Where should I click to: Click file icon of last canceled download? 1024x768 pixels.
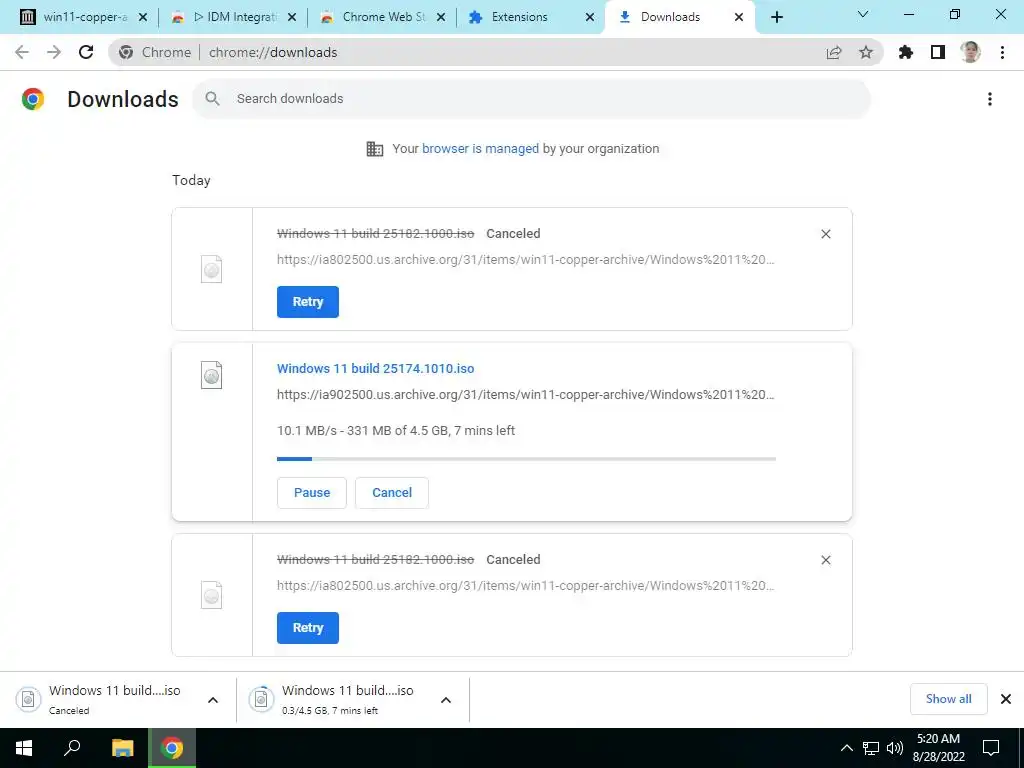coord(212,595)
